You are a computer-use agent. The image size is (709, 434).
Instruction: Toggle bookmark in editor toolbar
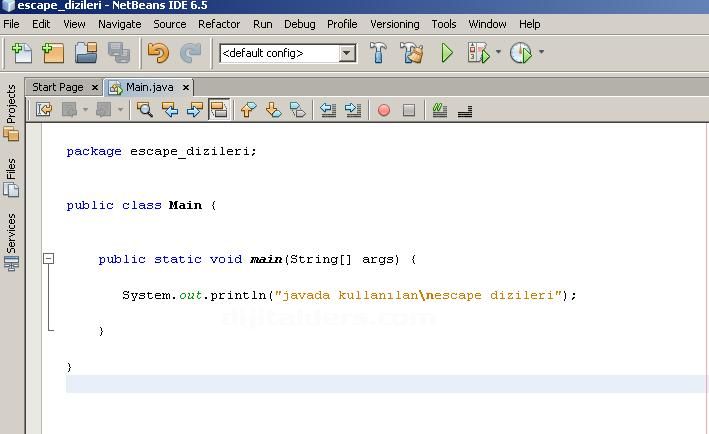(298, 110)
